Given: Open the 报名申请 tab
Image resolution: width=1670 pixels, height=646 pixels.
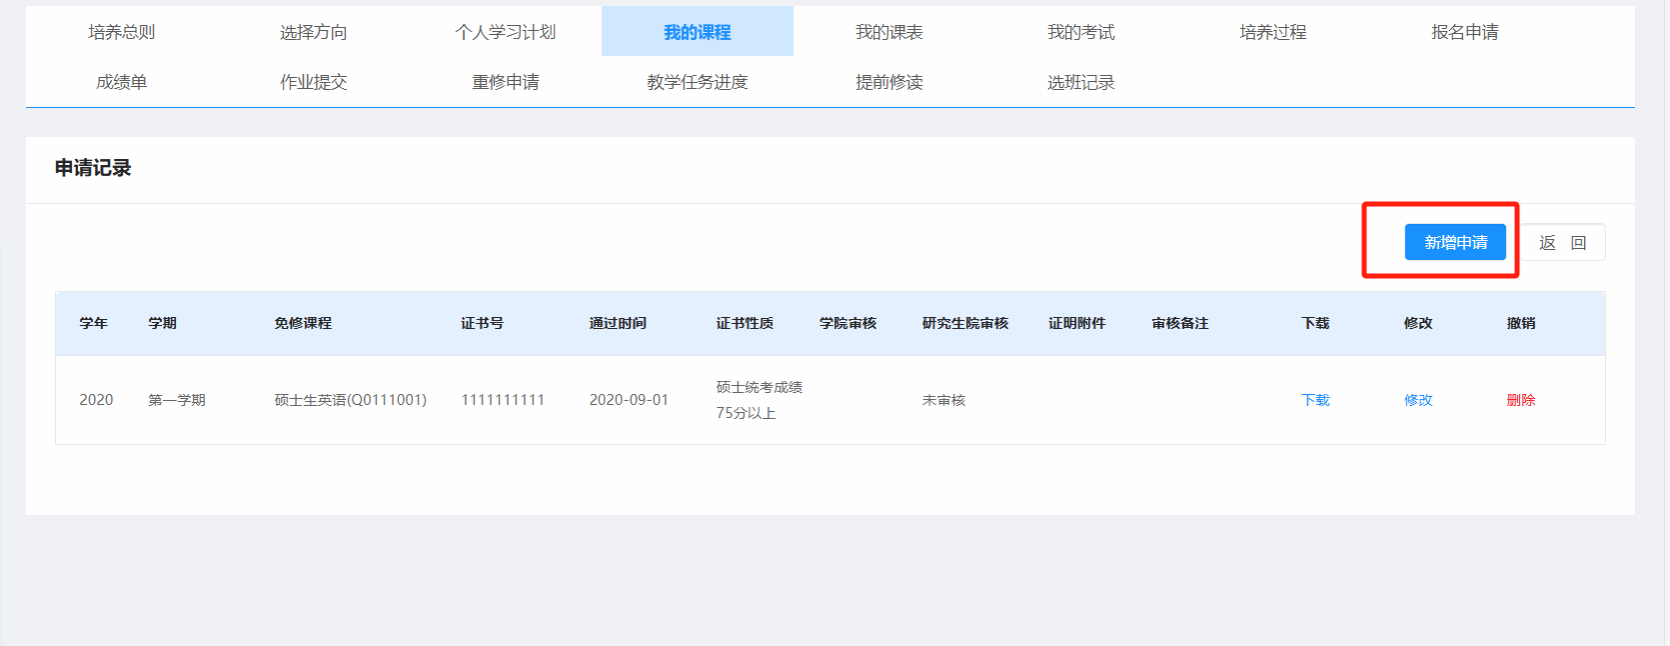Looking at the screenshot, I should point(1465,32).
